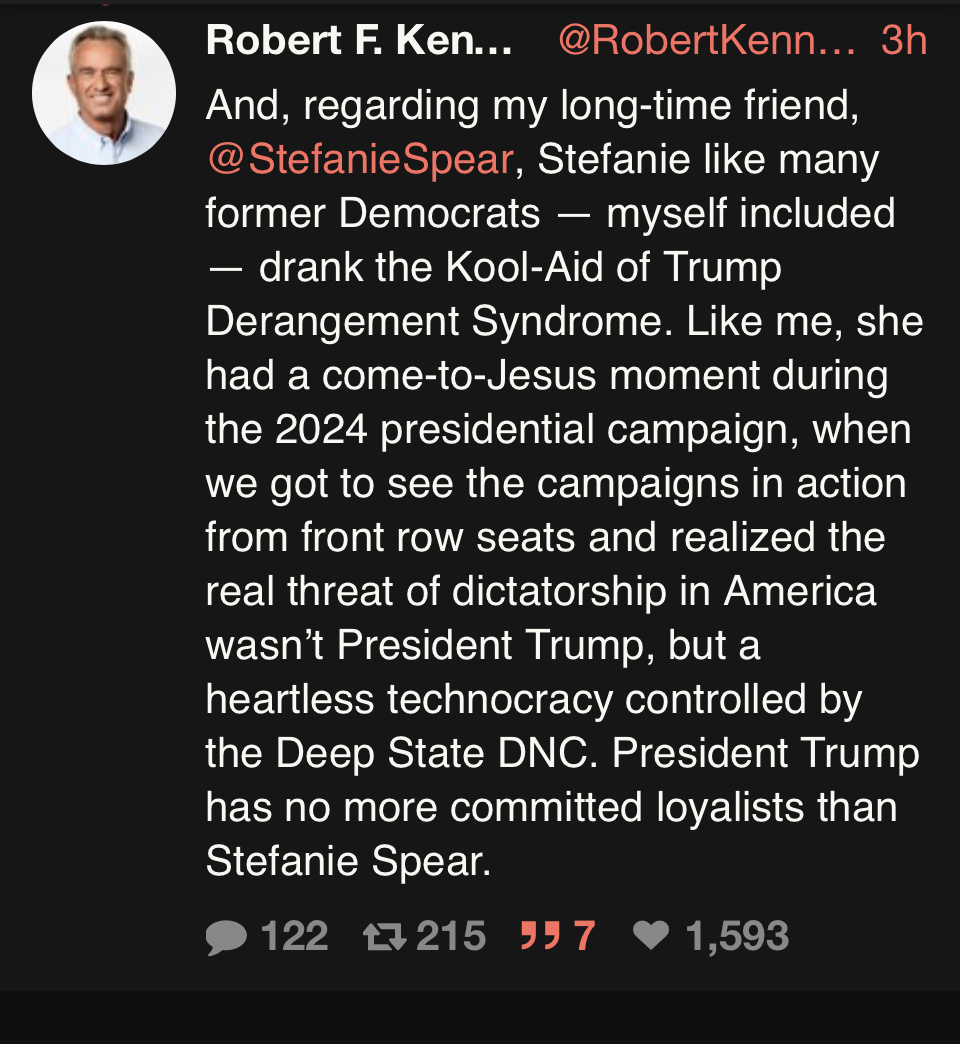Click the 7 quotes count

(584, 937)
